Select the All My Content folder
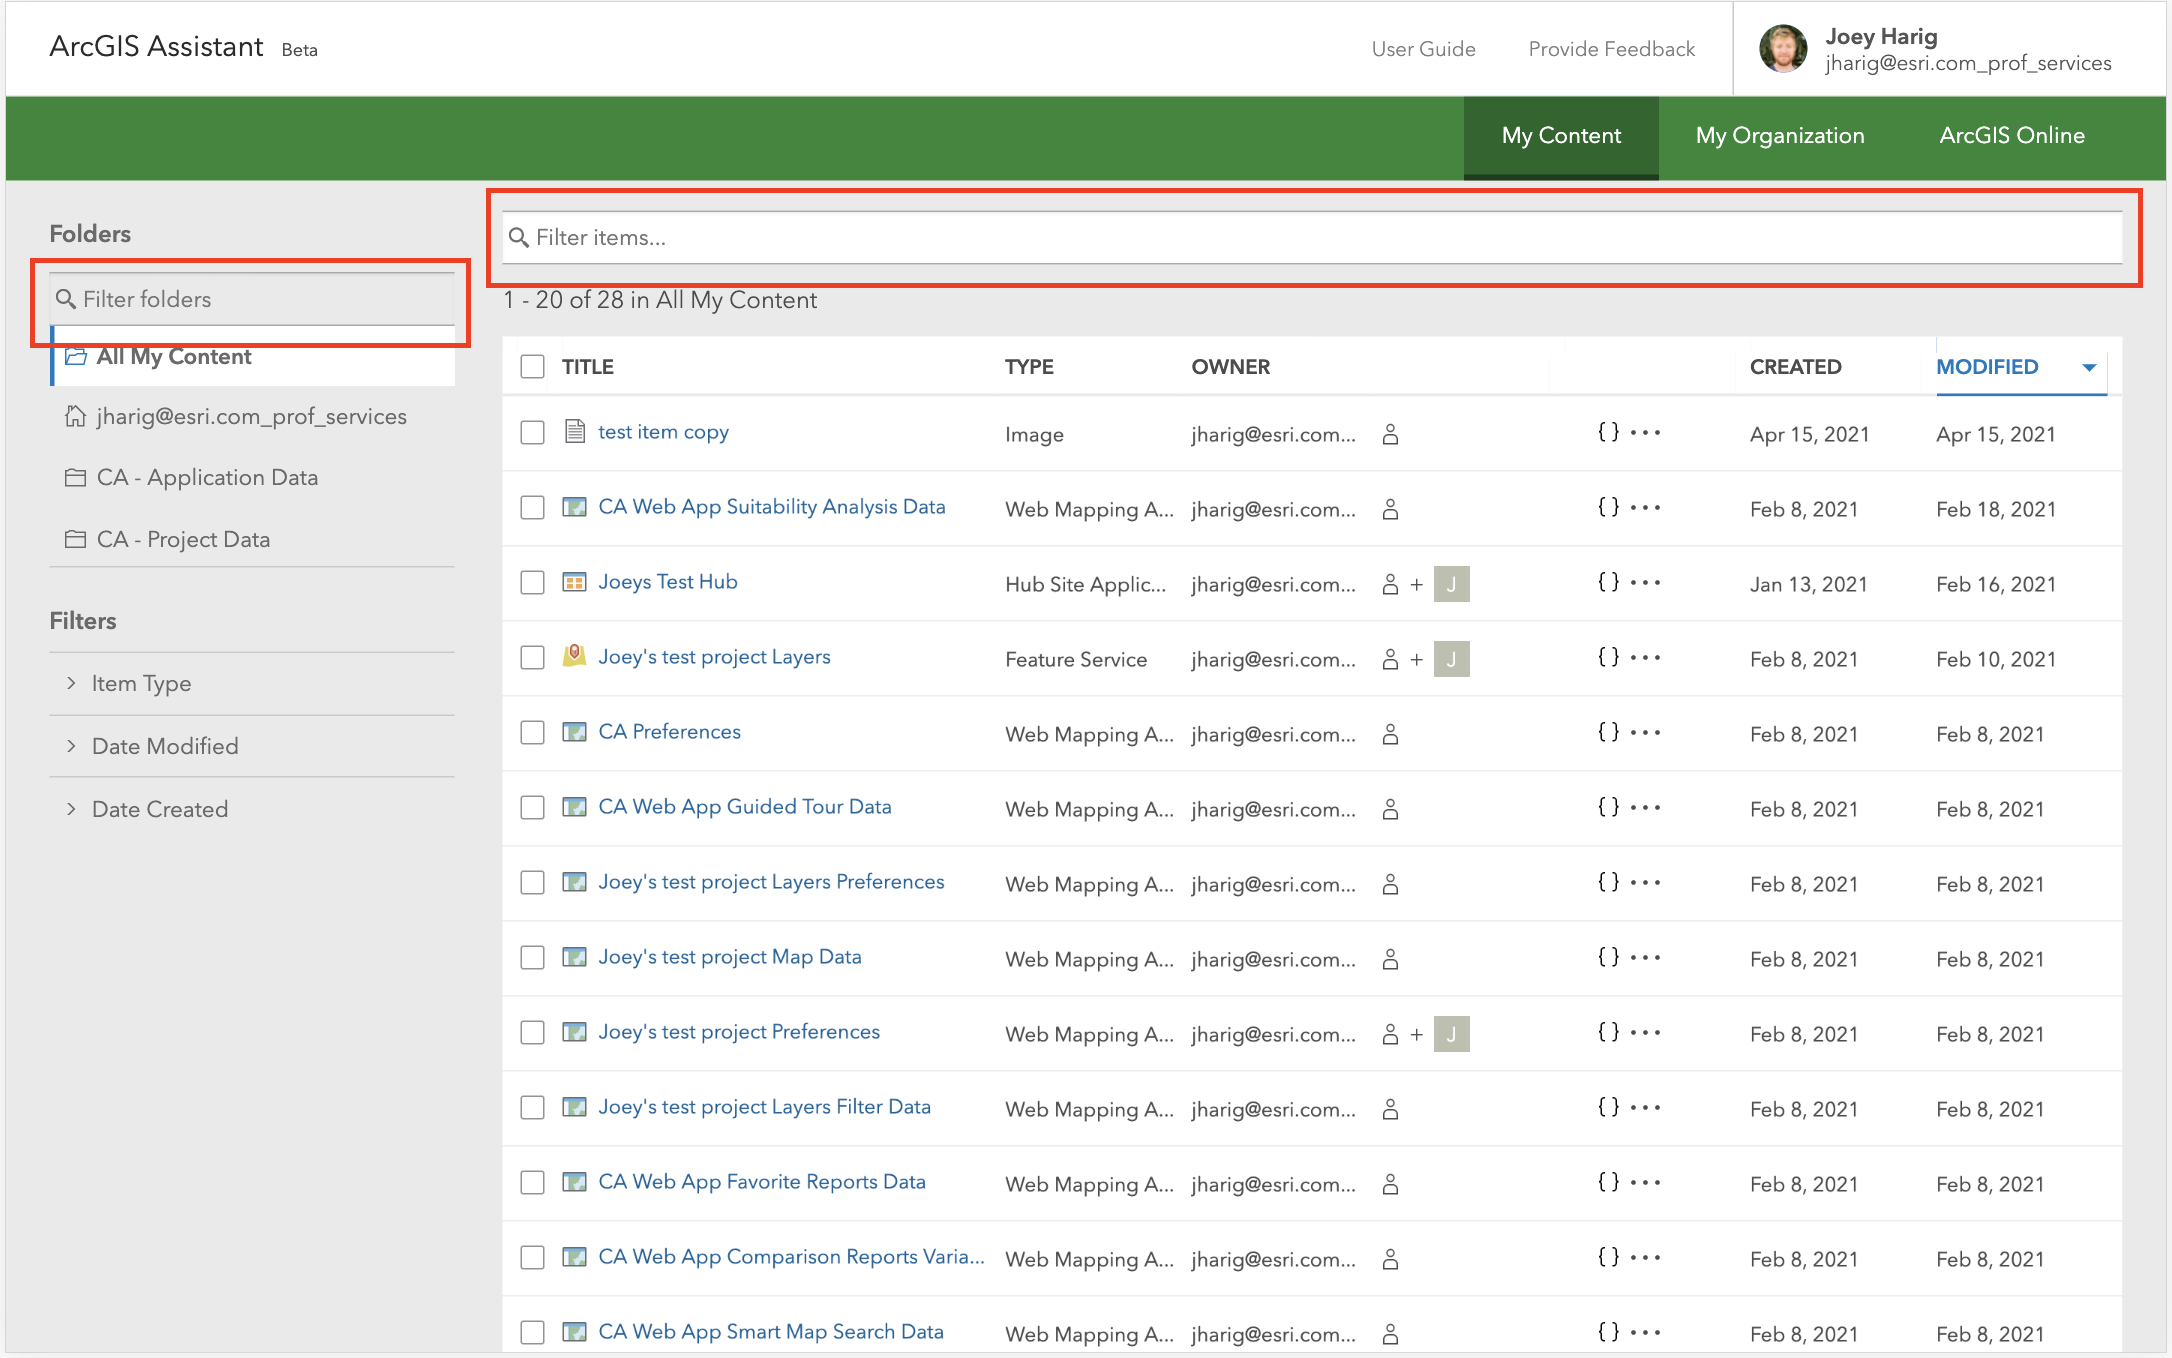Viewport: 2172px width, 1358px height. tap(254, 357)
